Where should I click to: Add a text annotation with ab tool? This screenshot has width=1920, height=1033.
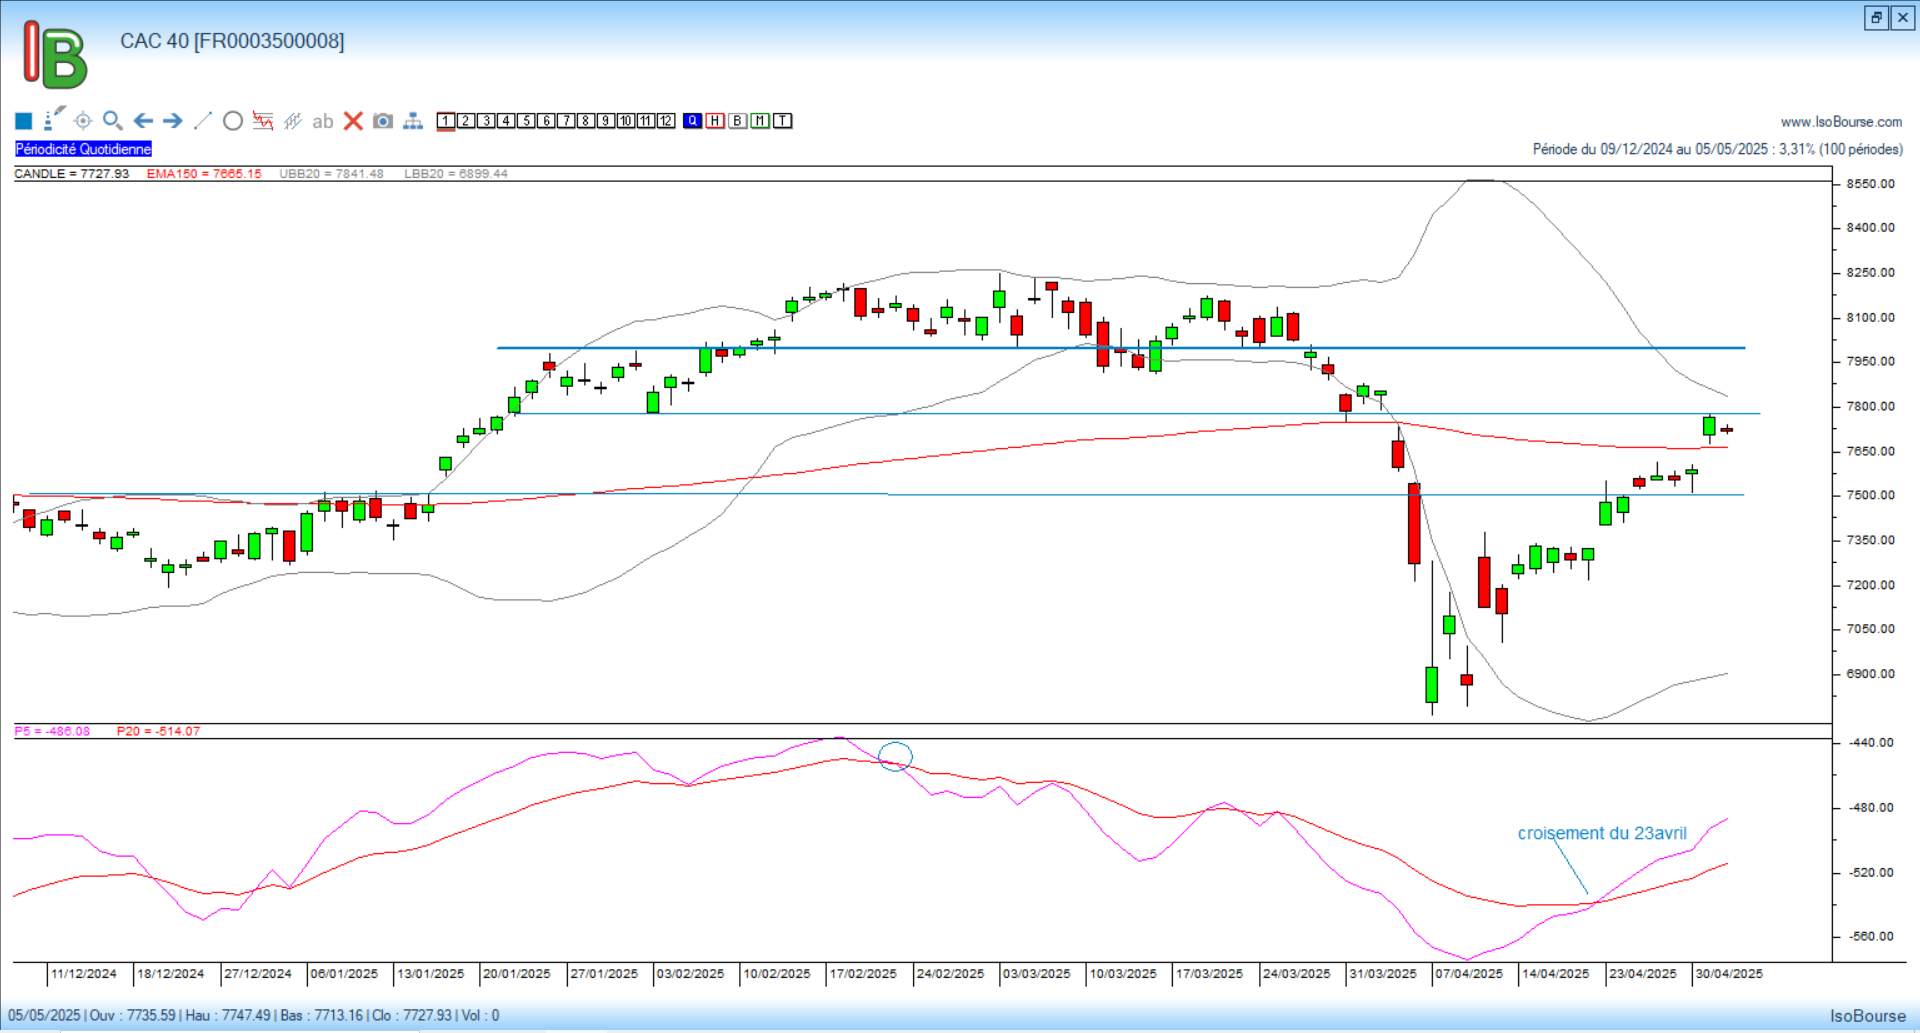pyautogui.click(x=322, y=121)
